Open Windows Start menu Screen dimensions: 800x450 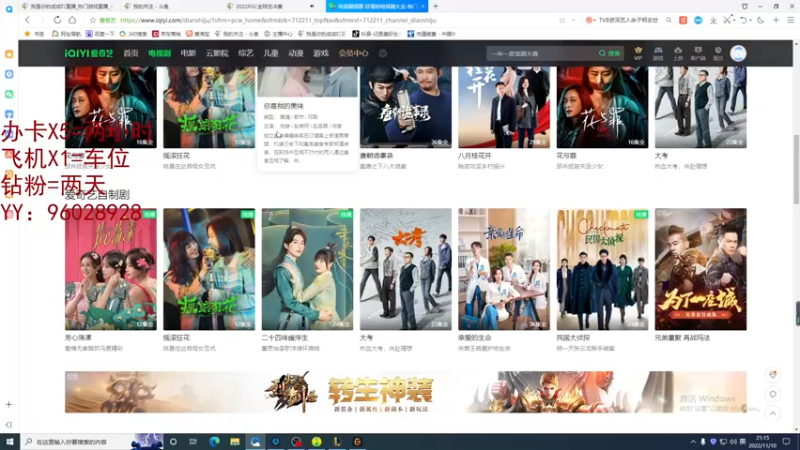point(9,442)
